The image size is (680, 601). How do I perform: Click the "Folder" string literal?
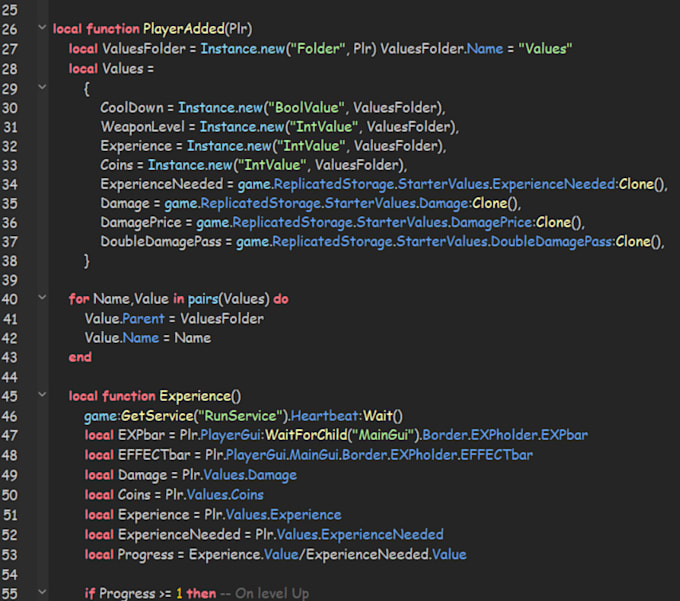[317, 49]
